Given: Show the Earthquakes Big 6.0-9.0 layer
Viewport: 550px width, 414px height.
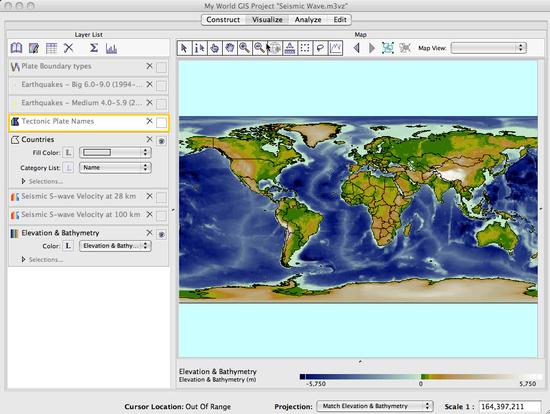Looking at the screenshot, I should pos(161,85).
